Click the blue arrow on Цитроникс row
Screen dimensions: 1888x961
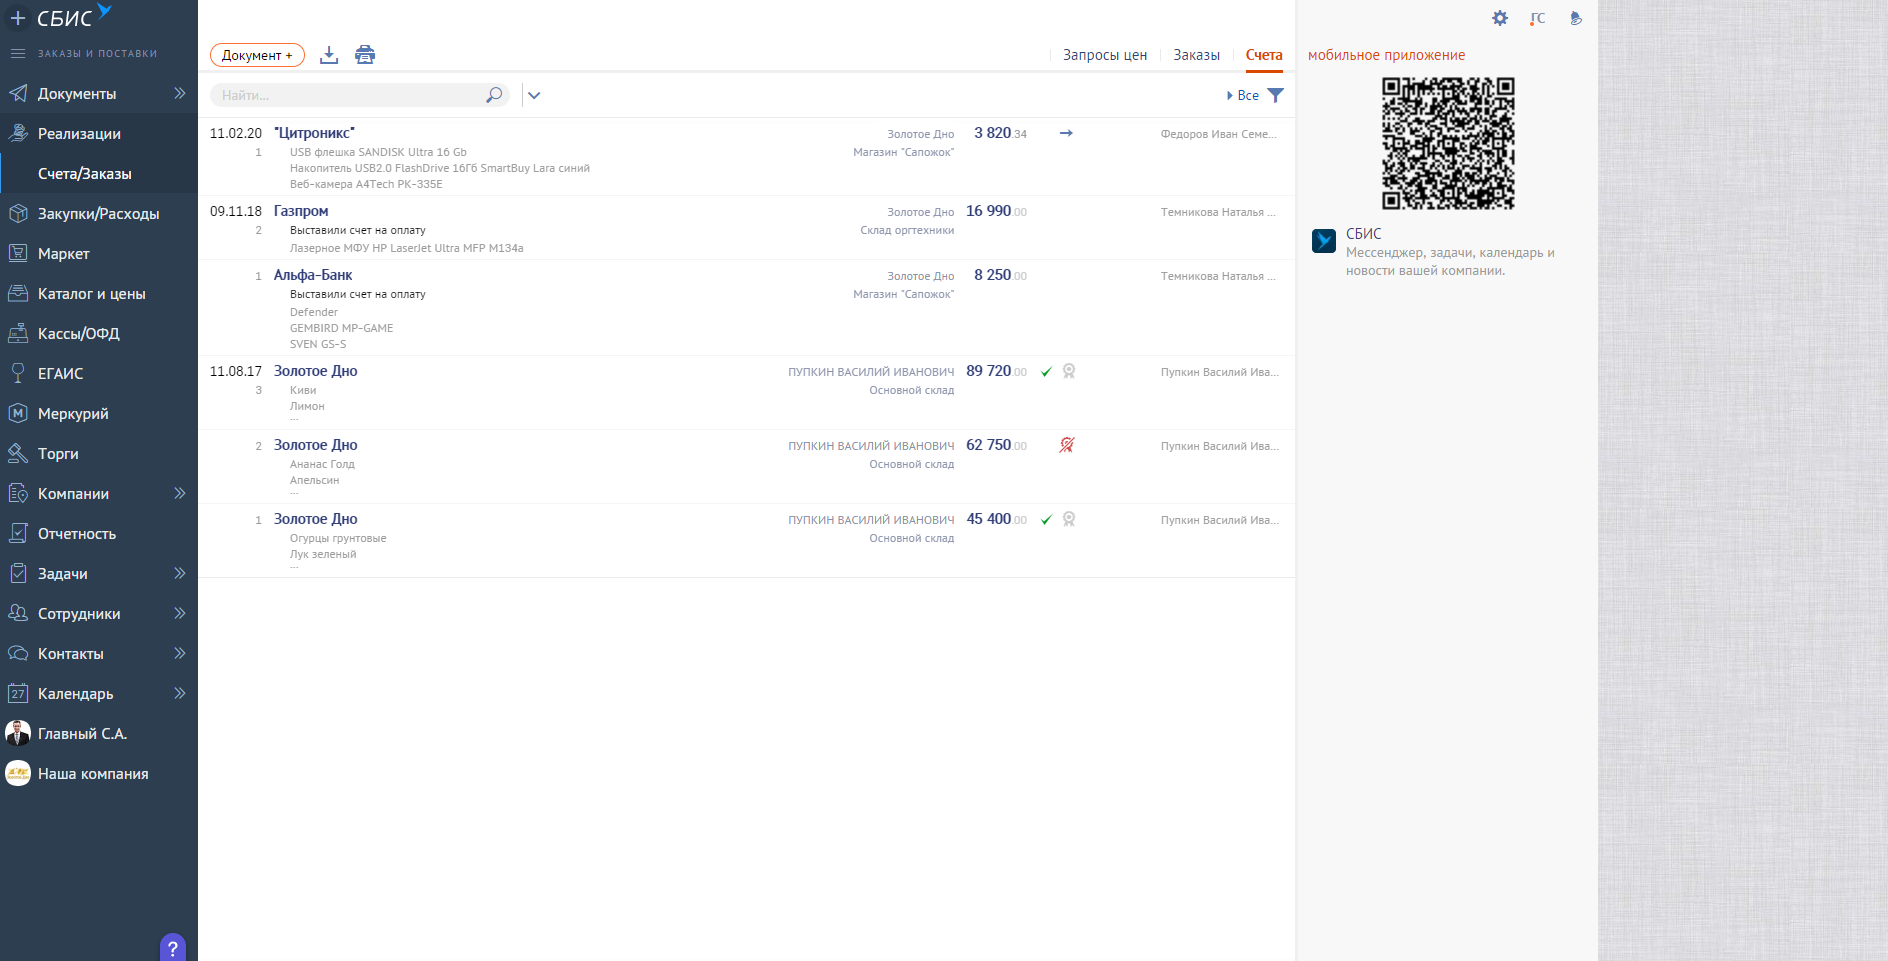click(x=1066, y=133)
